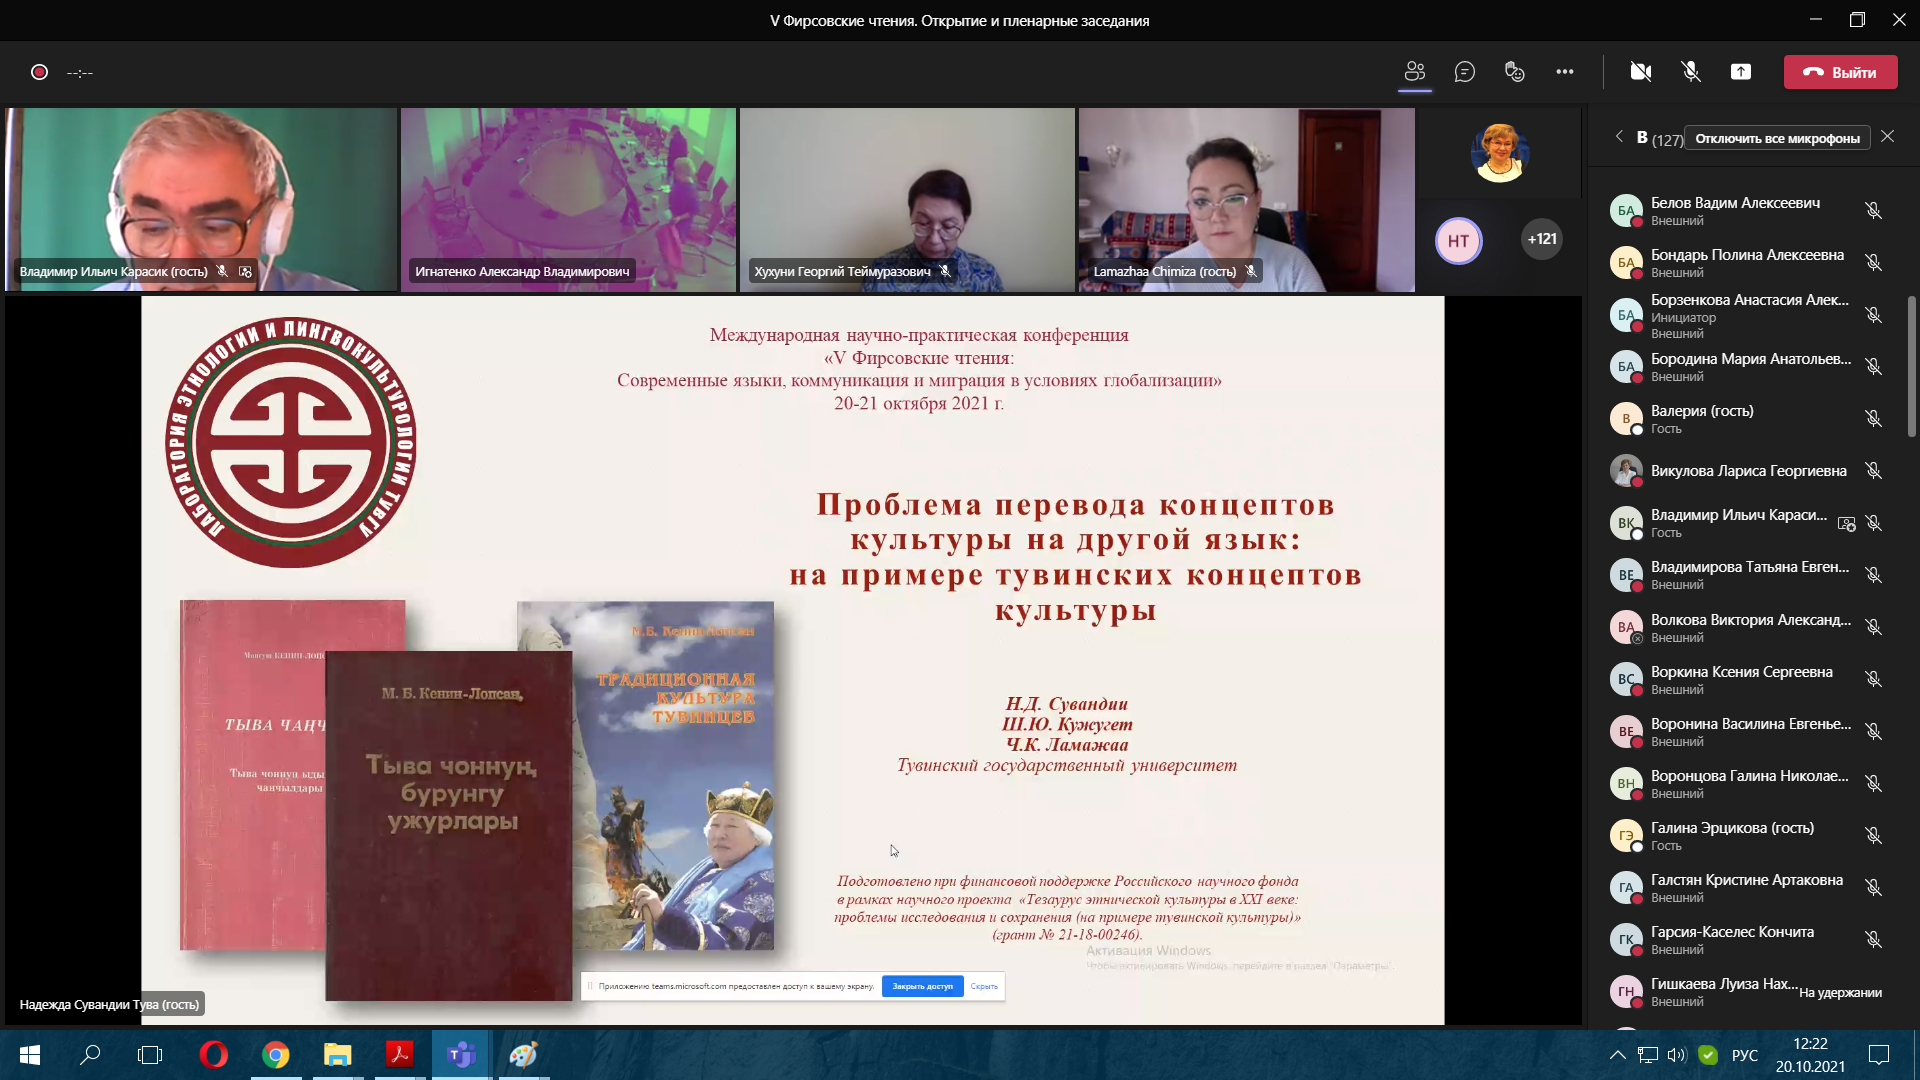The width and height of the screenshot is (1920, 1080).
Task: Select participant Викулова Лариса Георгиевна
Action: tap(1748, 471)
